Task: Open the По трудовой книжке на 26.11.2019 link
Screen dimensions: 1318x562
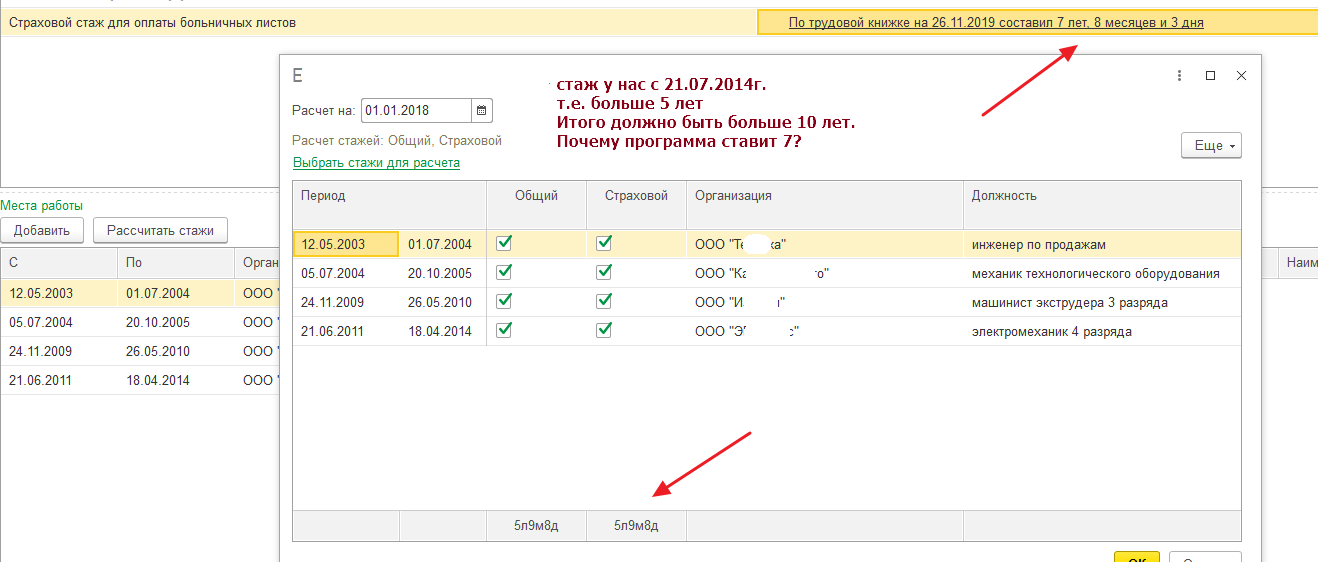Action: 996,22
